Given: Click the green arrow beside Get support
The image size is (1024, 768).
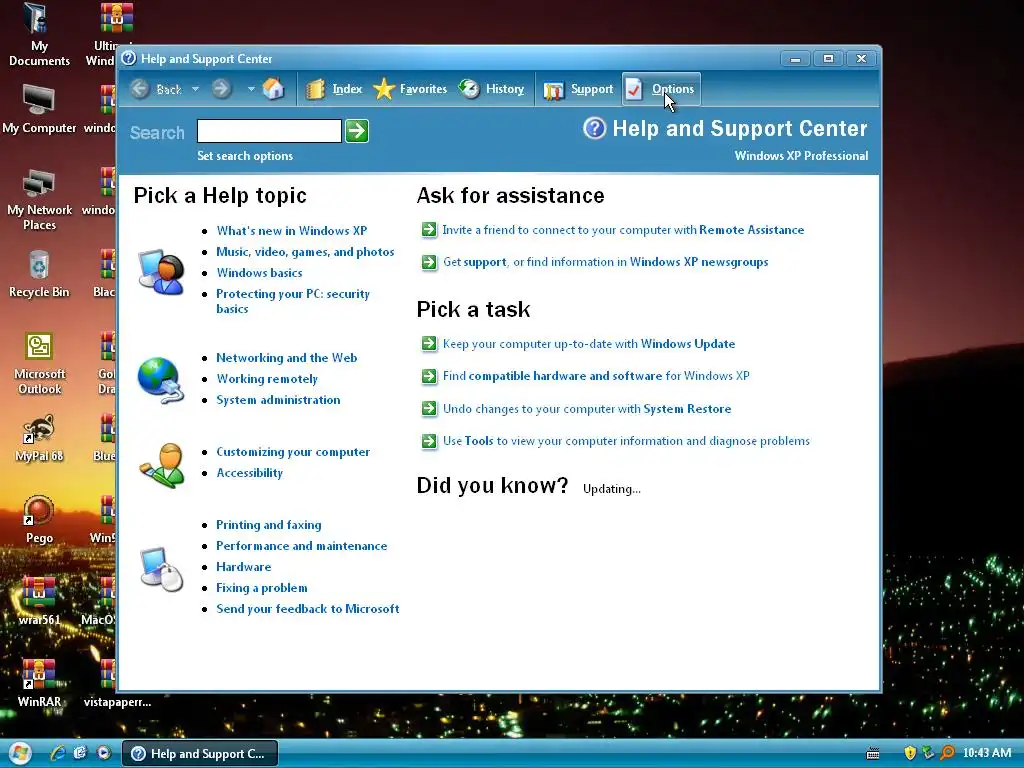Looking at the screenshot, I should pos(429,262).
